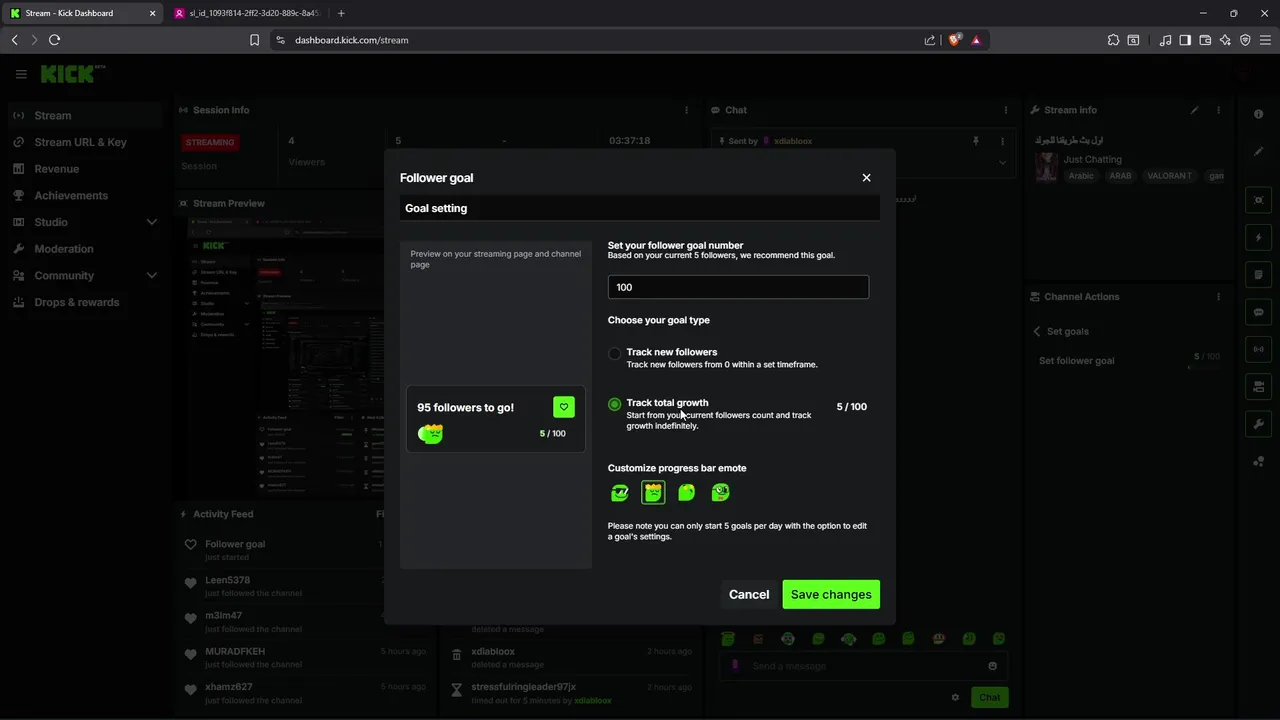Close the Follower goal dialog

pyautogui.click(x=866, y=178)
